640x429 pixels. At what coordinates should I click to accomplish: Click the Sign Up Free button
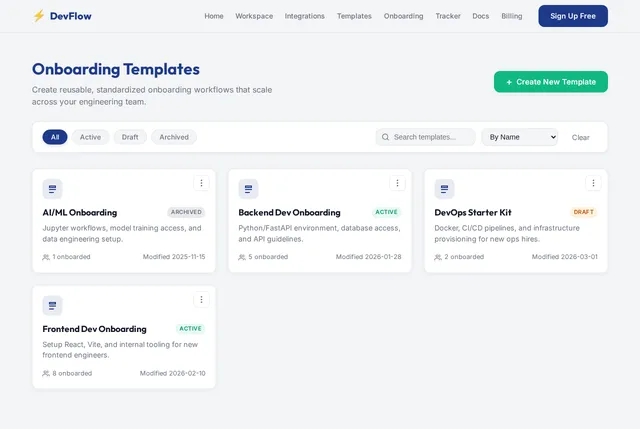click(573, 16)
